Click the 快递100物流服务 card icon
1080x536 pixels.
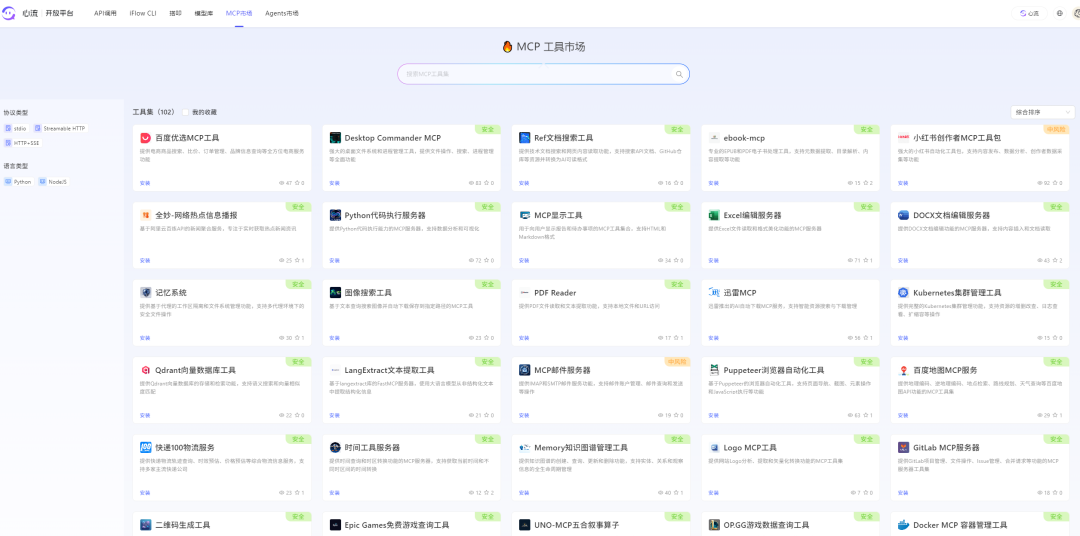coord(145,447)
